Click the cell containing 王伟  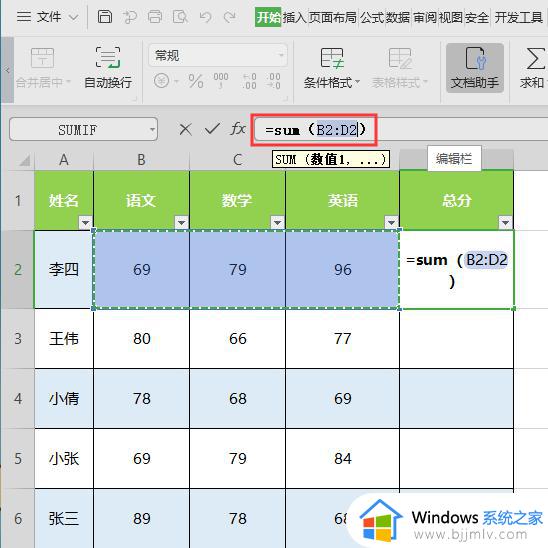tap(64, 339)
